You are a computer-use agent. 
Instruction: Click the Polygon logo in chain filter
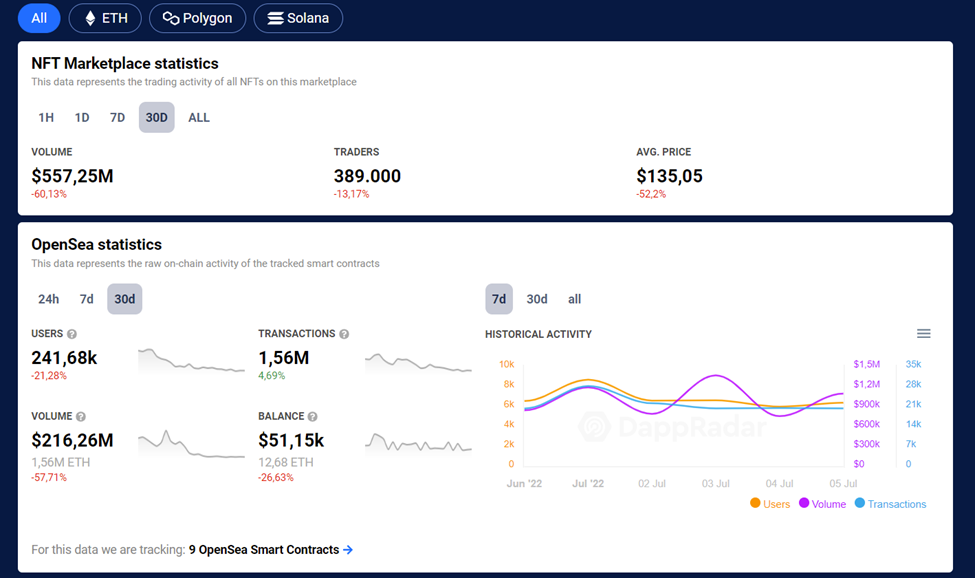click(x=171, y=18)
